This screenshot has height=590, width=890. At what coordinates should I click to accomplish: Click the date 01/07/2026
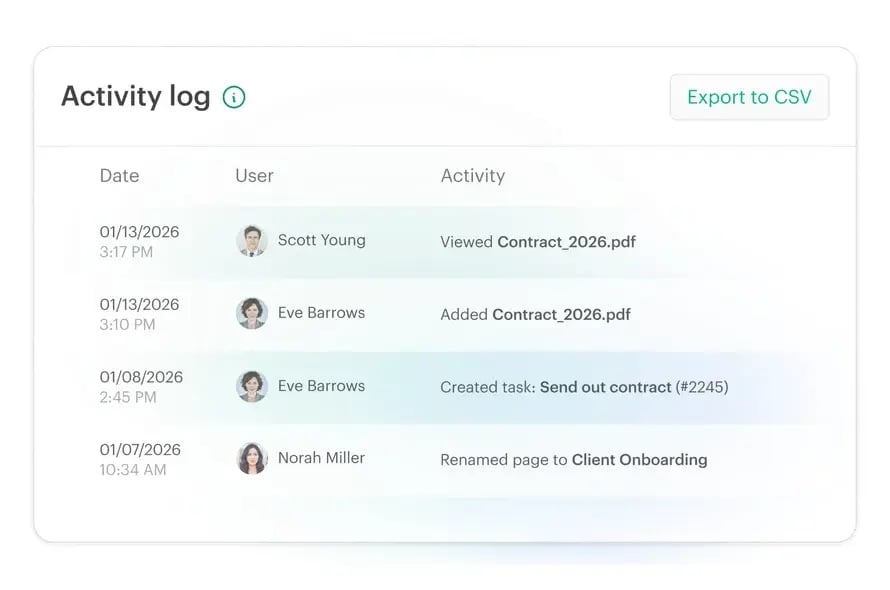[x=140, y=450]
